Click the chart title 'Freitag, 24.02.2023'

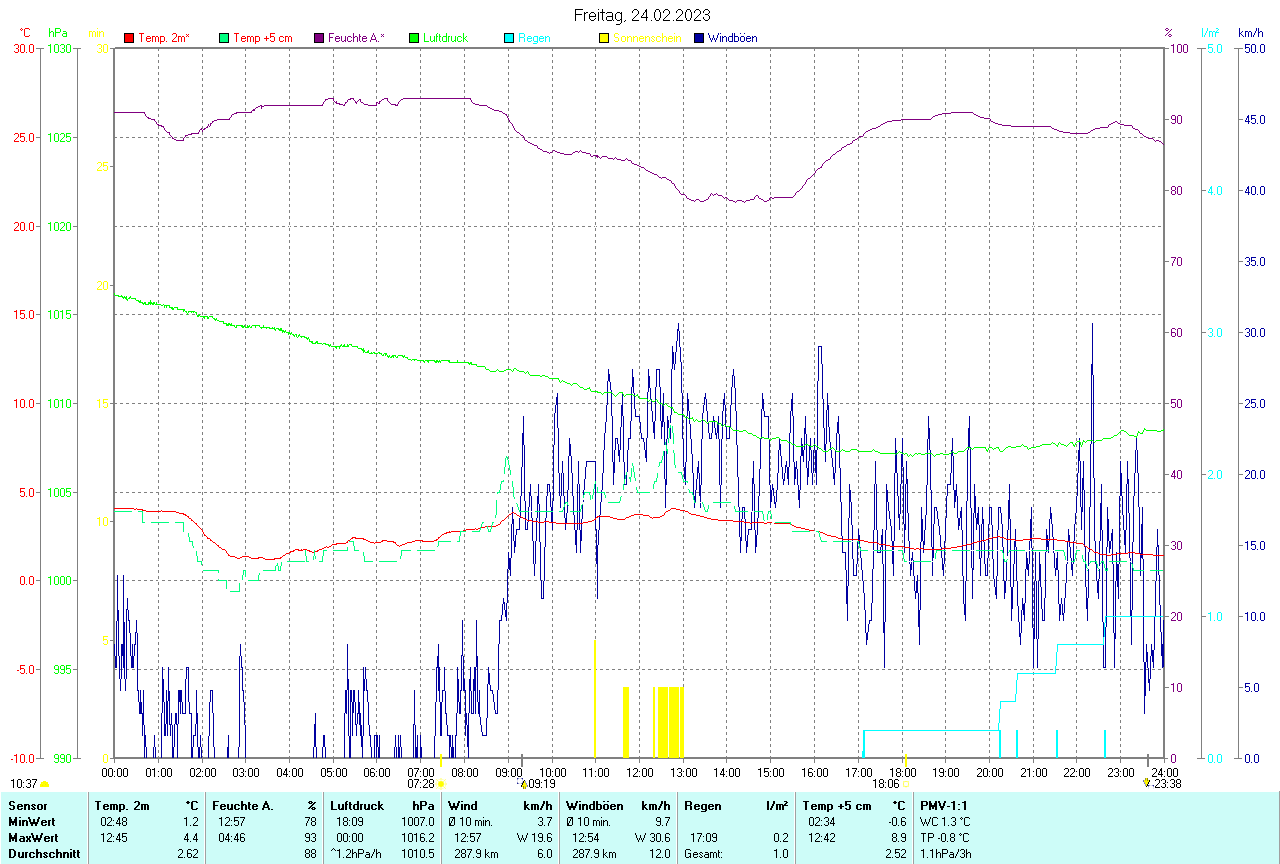[642, 15]
